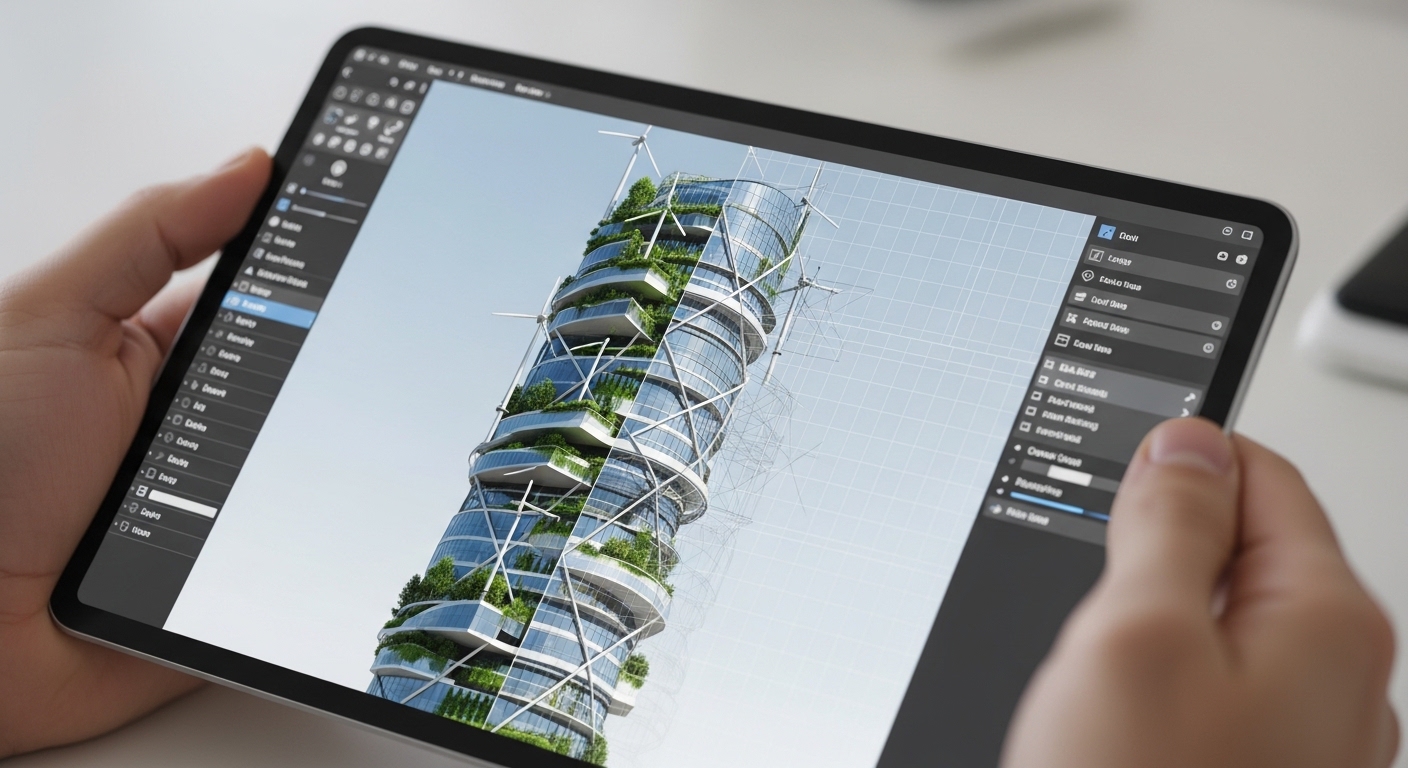This screenshot has width=1408, height=768.
Task: Toggle the blue square box in left panel
Action: [283, 204]
